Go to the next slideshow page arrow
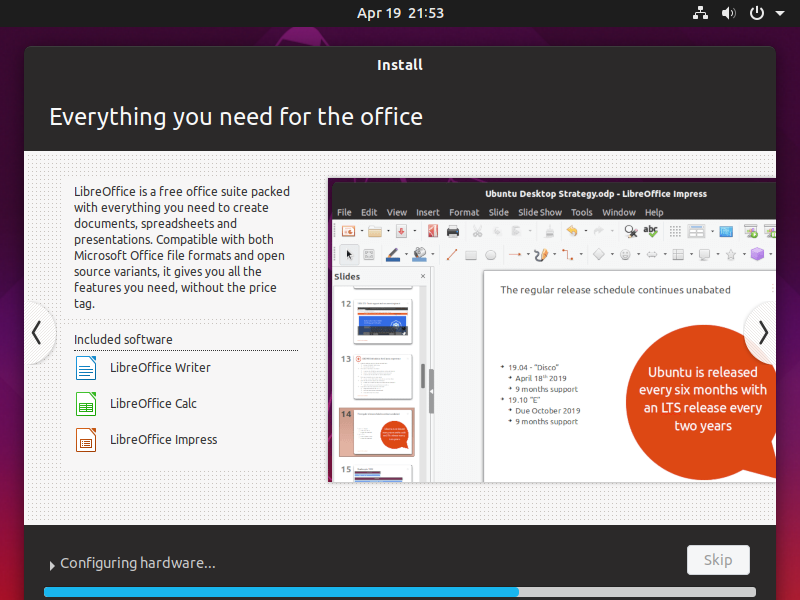Image resolution: width=800 pixels, height=600 pixels. [762, 333]
